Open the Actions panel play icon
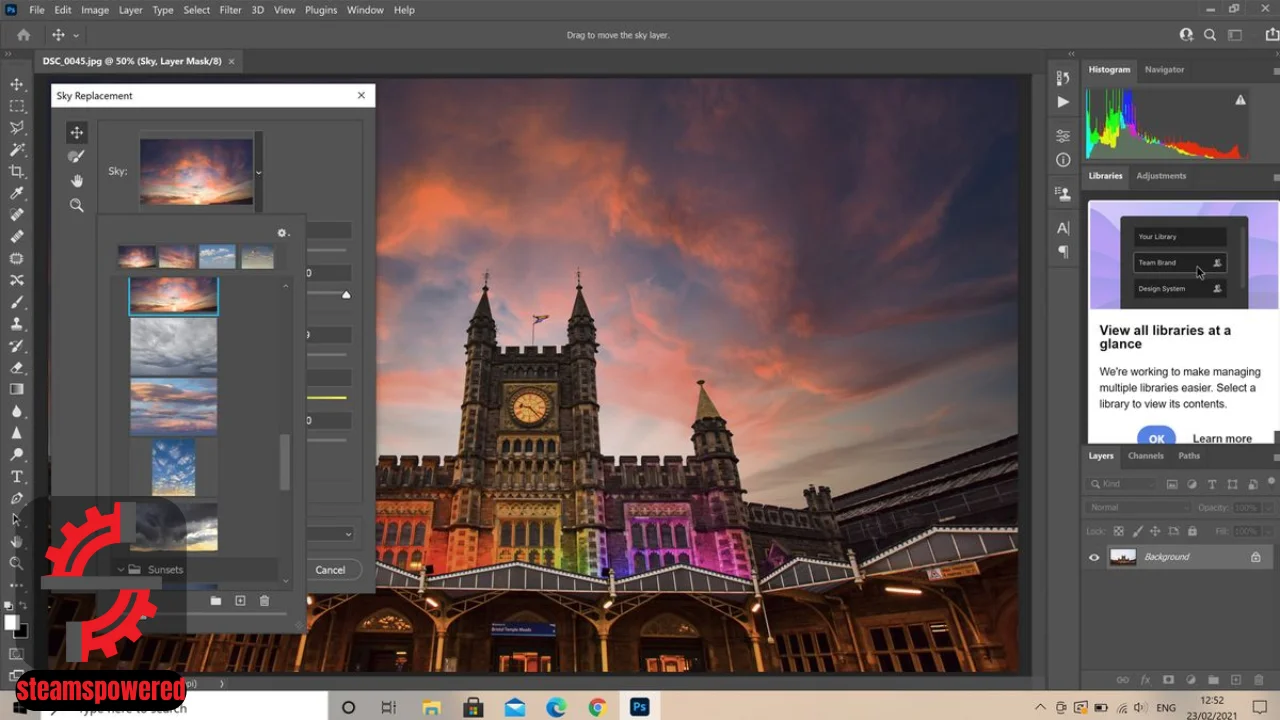 [x=1063, y=102]
